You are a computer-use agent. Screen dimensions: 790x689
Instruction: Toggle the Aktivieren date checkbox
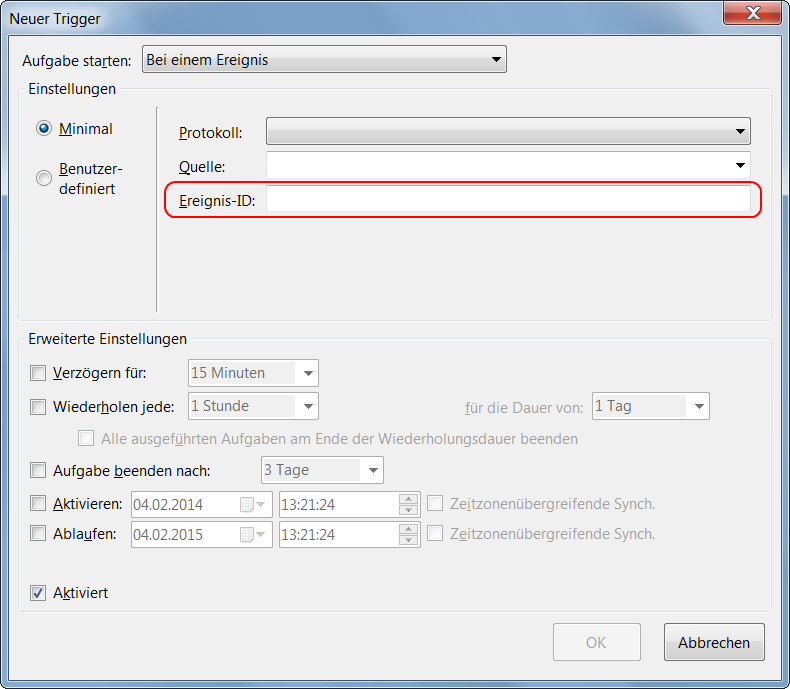tap(38, 504)
